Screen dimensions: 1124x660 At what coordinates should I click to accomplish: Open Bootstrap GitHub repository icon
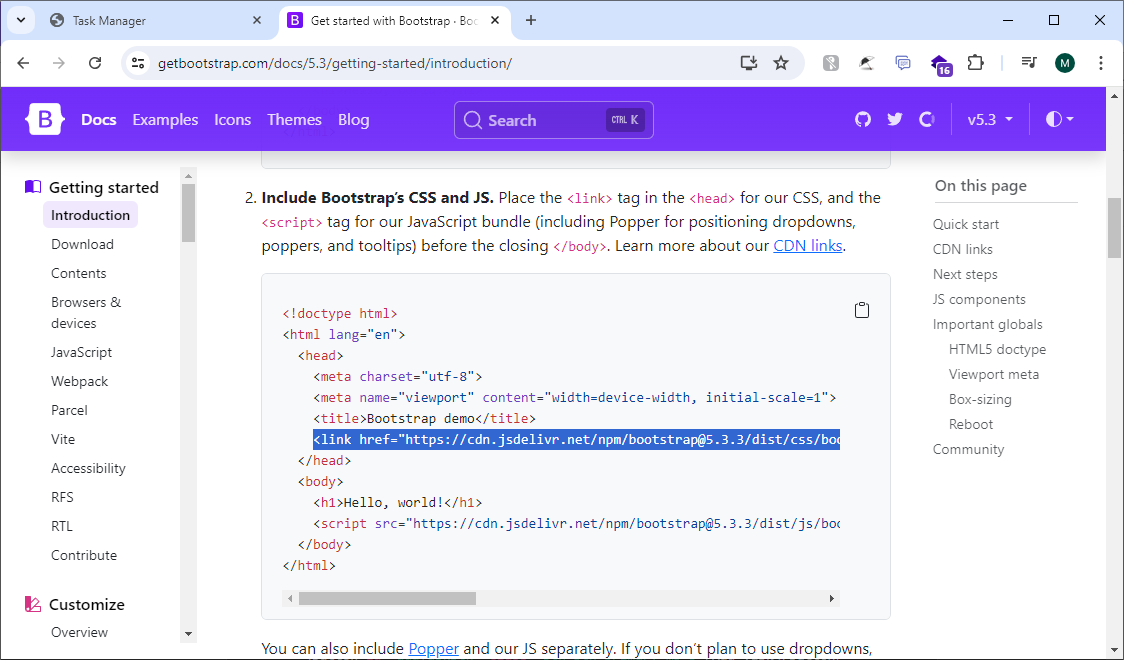(863, 120)
